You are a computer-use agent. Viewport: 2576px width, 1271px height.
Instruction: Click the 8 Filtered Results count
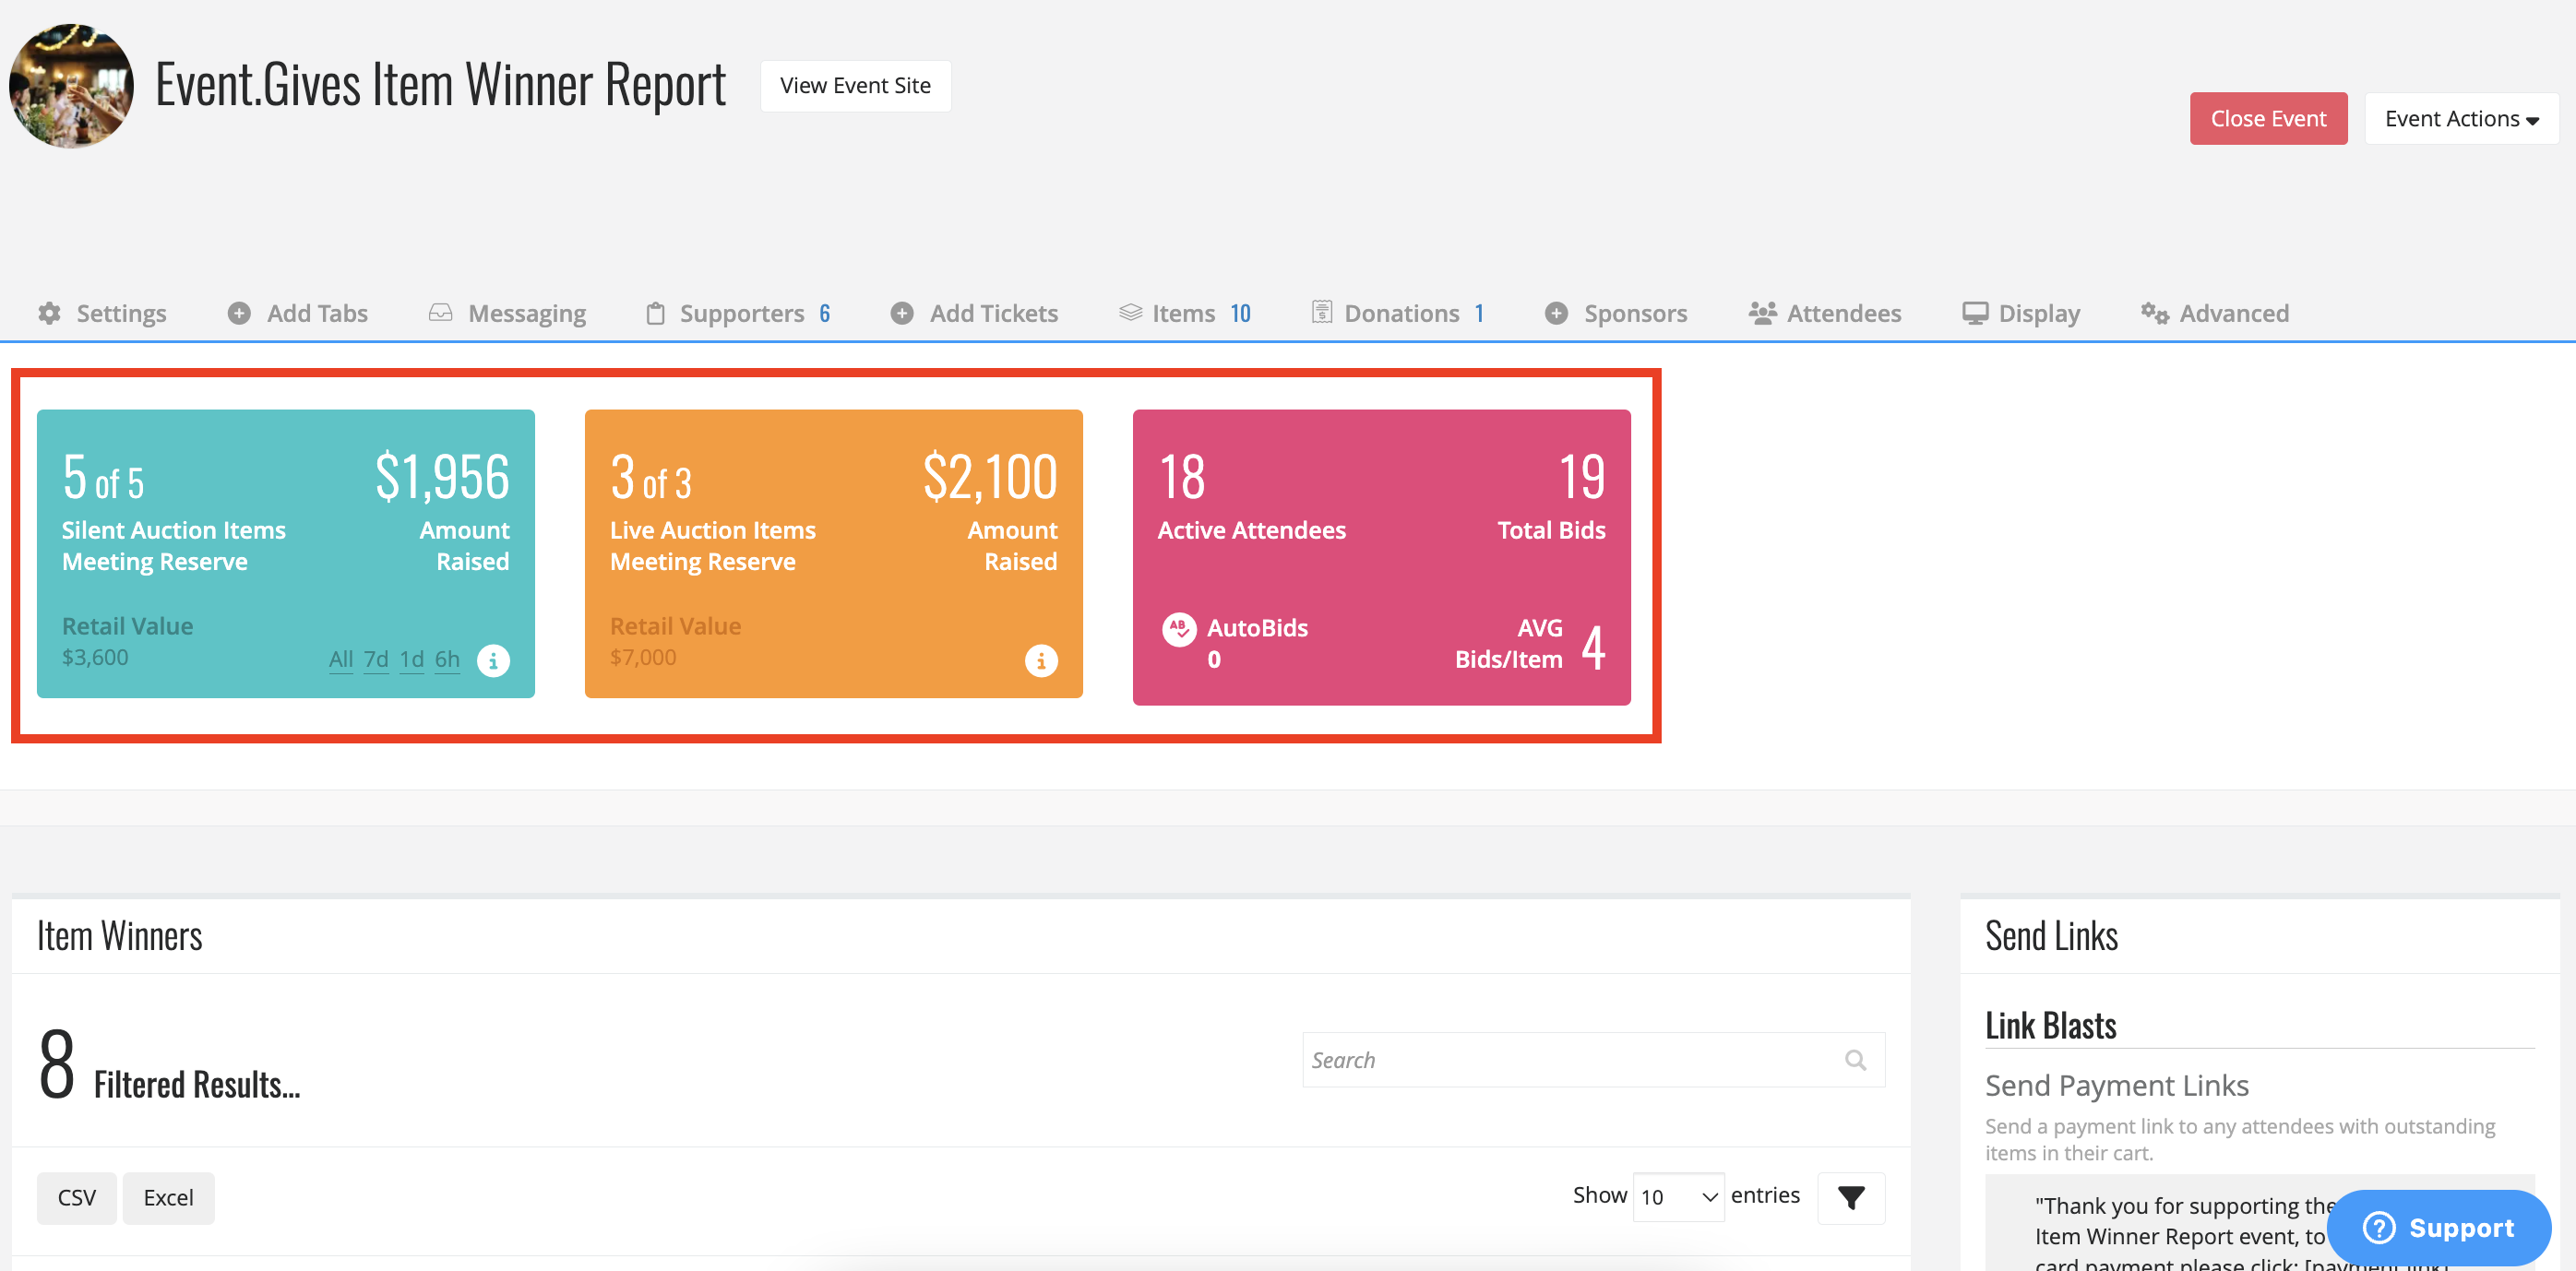coord(57,1064)
